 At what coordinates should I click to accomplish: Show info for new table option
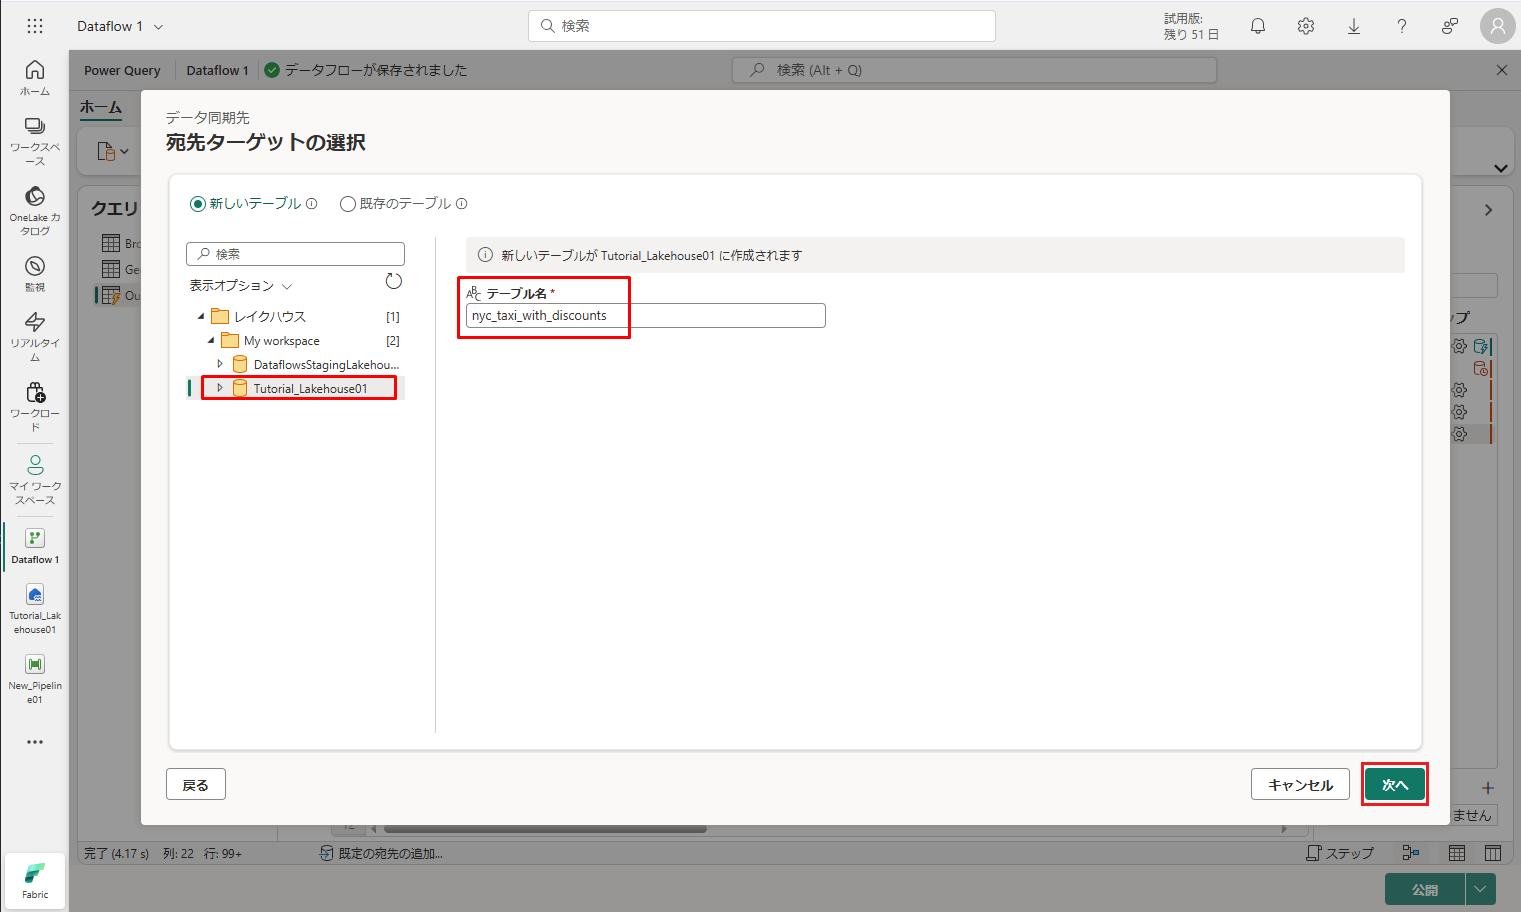point(312,203)
